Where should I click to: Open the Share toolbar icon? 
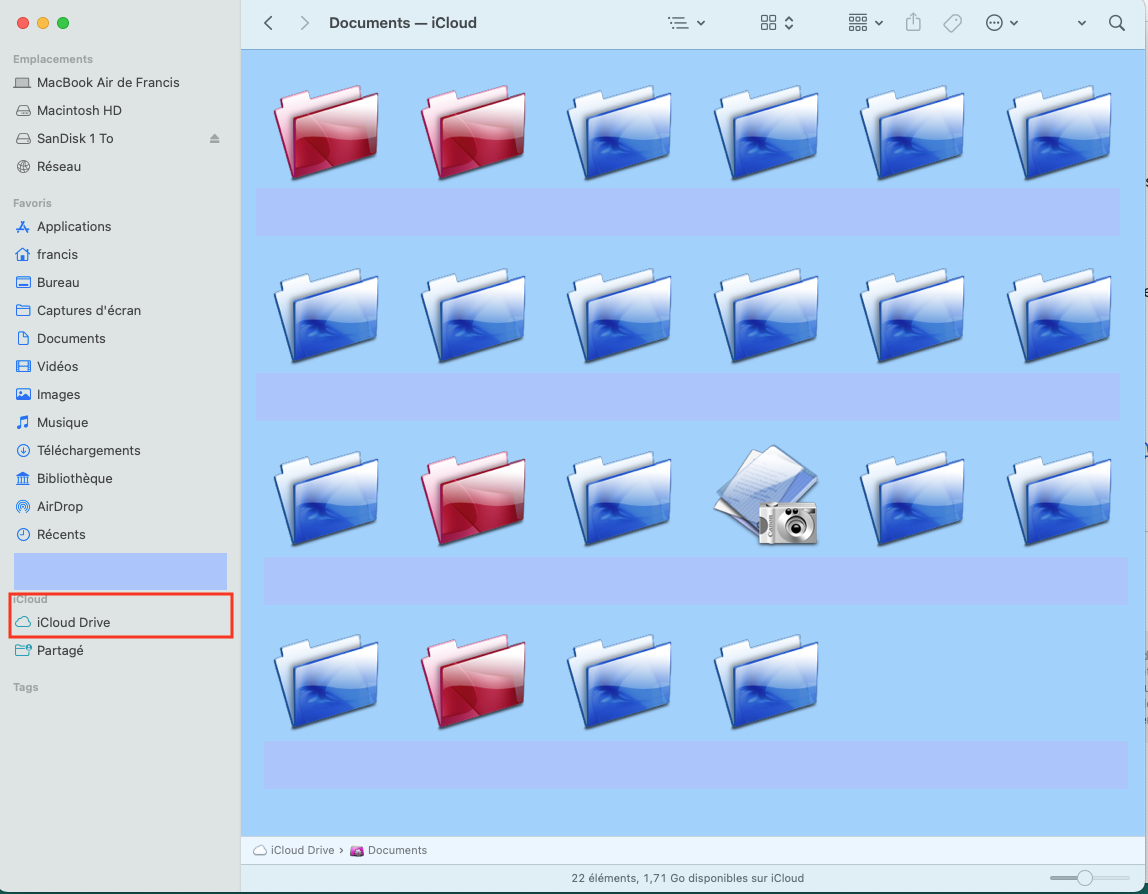click(x=913, y=23)
